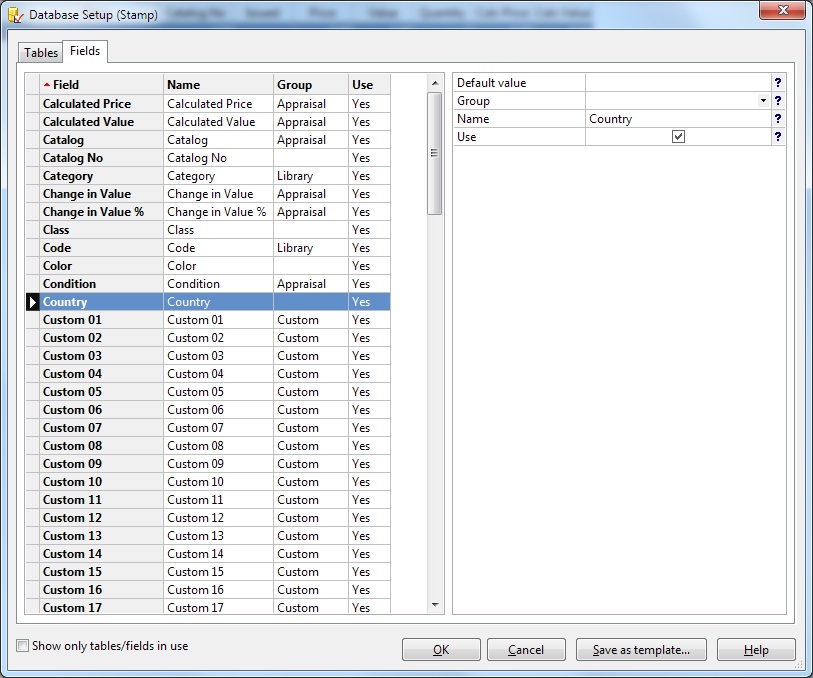Click the help icon beside the Group row
The image size is (813, 678).
pos(778,101)
